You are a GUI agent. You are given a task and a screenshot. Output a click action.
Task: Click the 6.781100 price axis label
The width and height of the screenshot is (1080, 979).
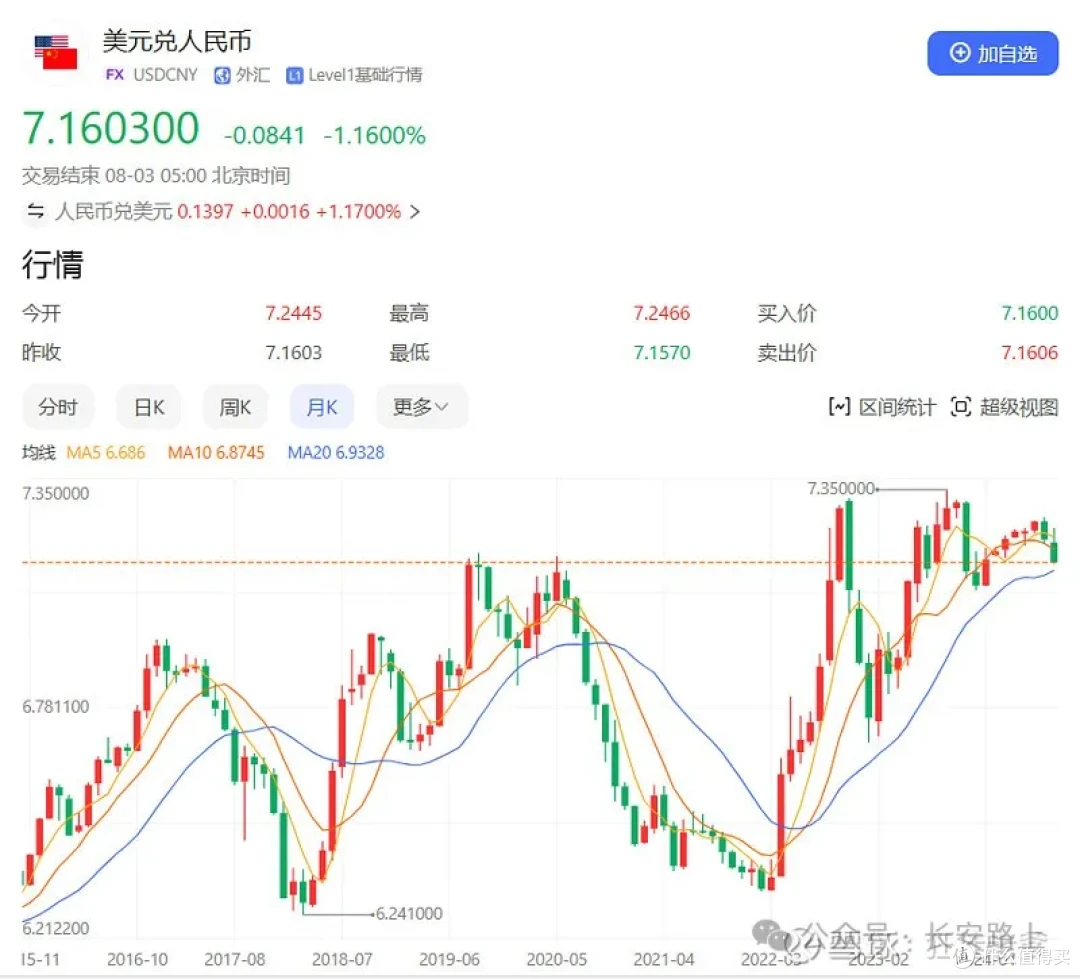click(x=56, y=706)
